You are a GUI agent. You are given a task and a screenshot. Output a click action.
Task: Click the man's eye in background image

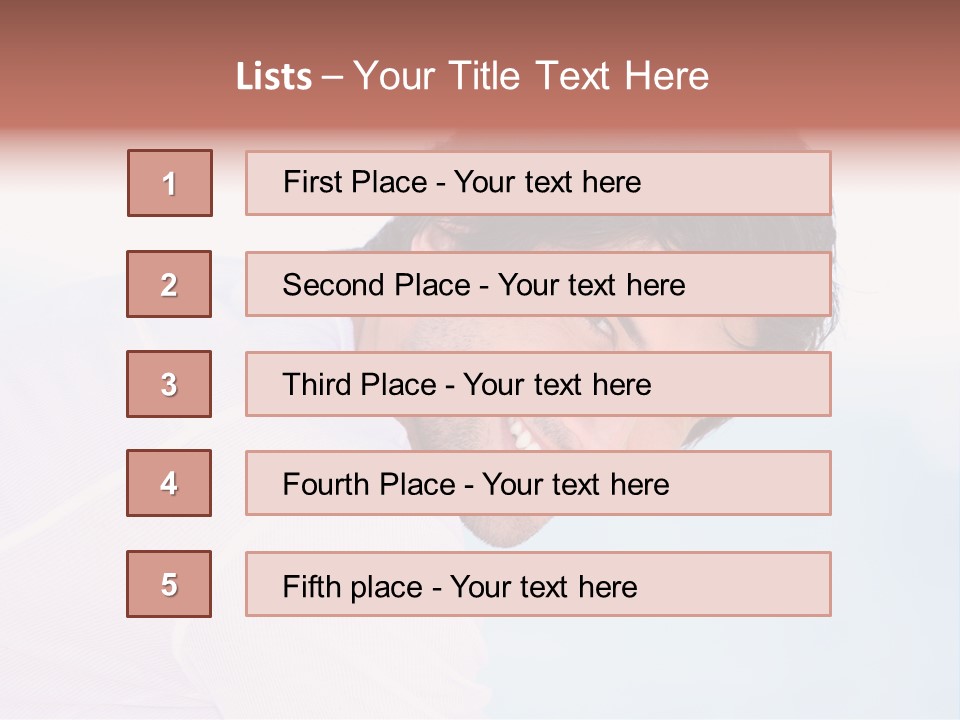[601, 329]
